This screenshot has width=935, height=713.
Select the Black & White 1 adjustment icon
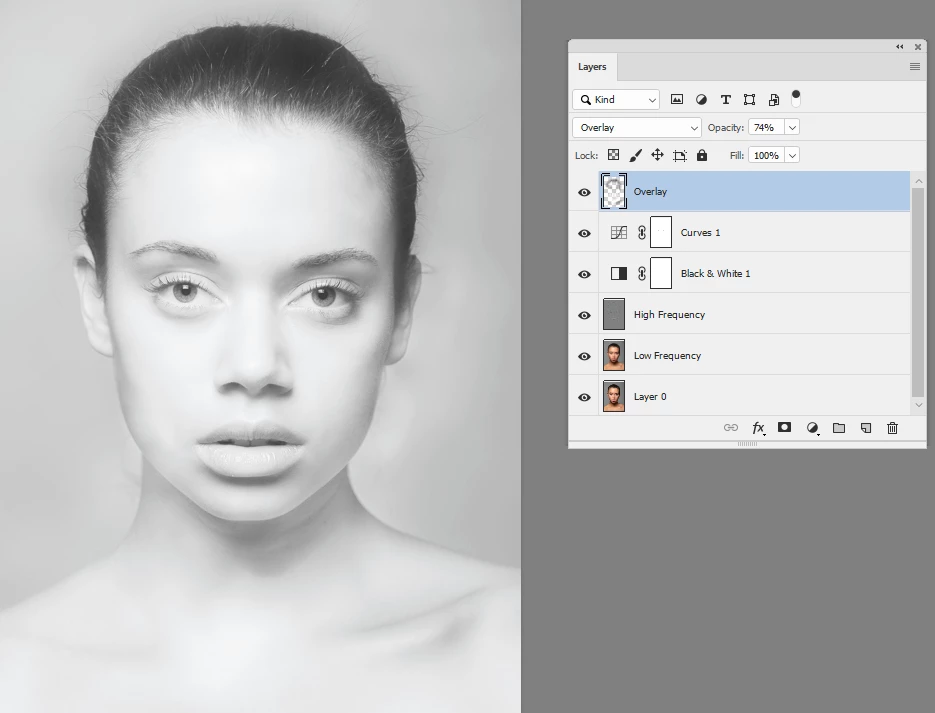pos(618,274)
